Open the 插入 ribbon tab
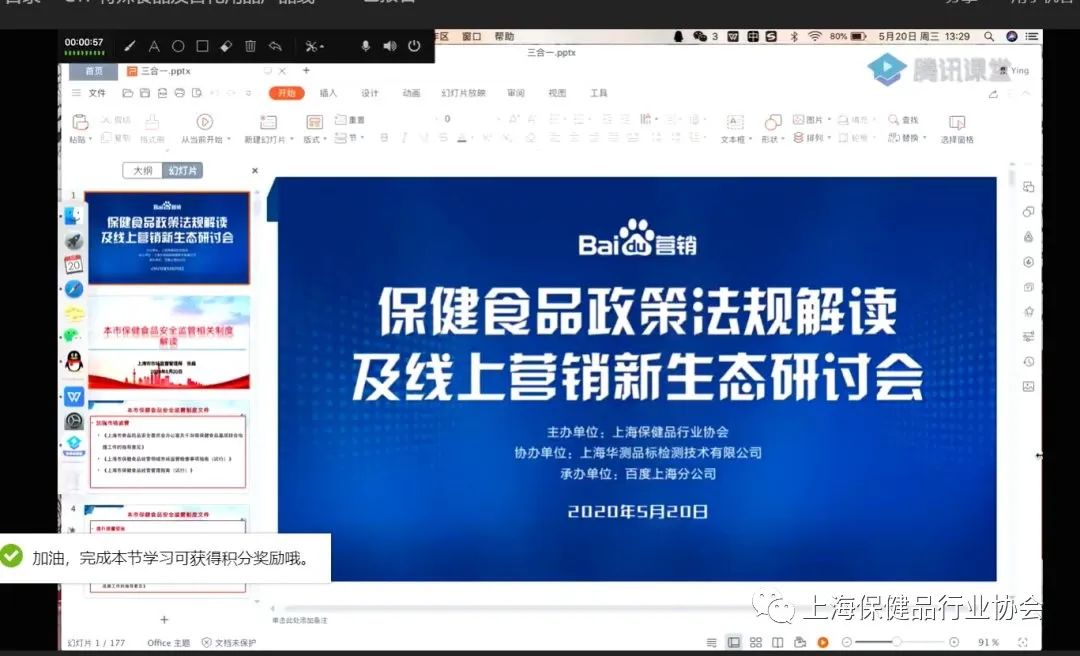 (329, 93)
